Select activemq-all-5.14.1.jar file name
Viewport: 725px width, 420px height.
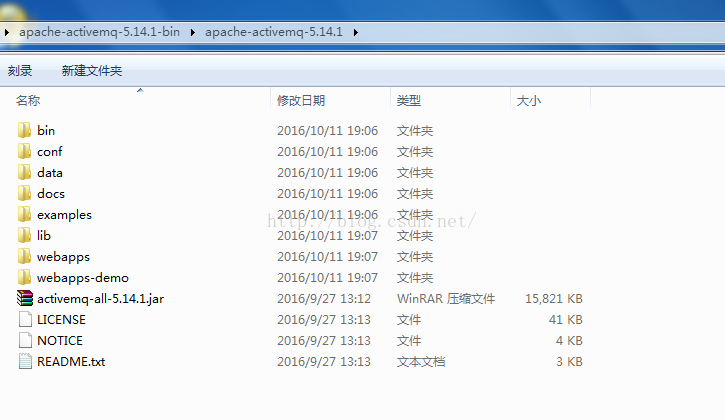point(100,299)
